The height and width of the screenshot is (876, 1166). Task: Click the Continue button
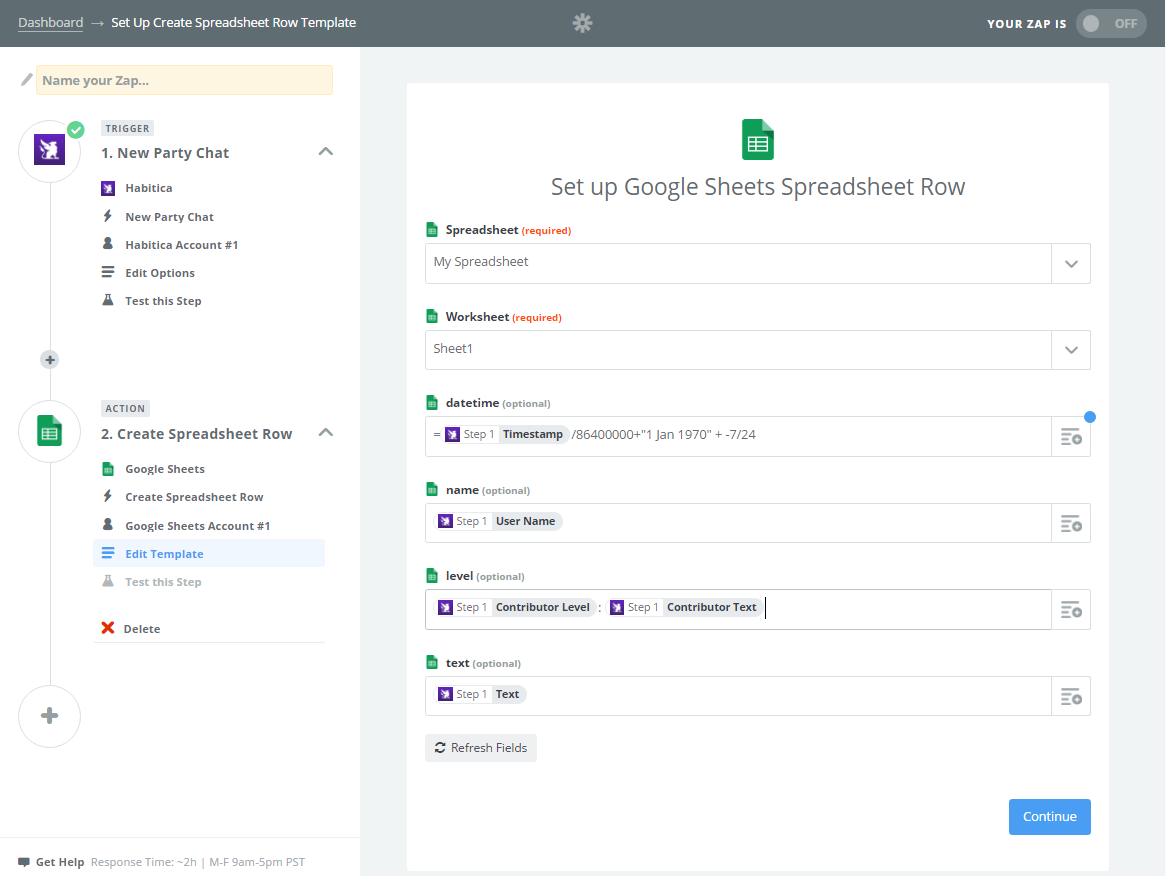1049,817
